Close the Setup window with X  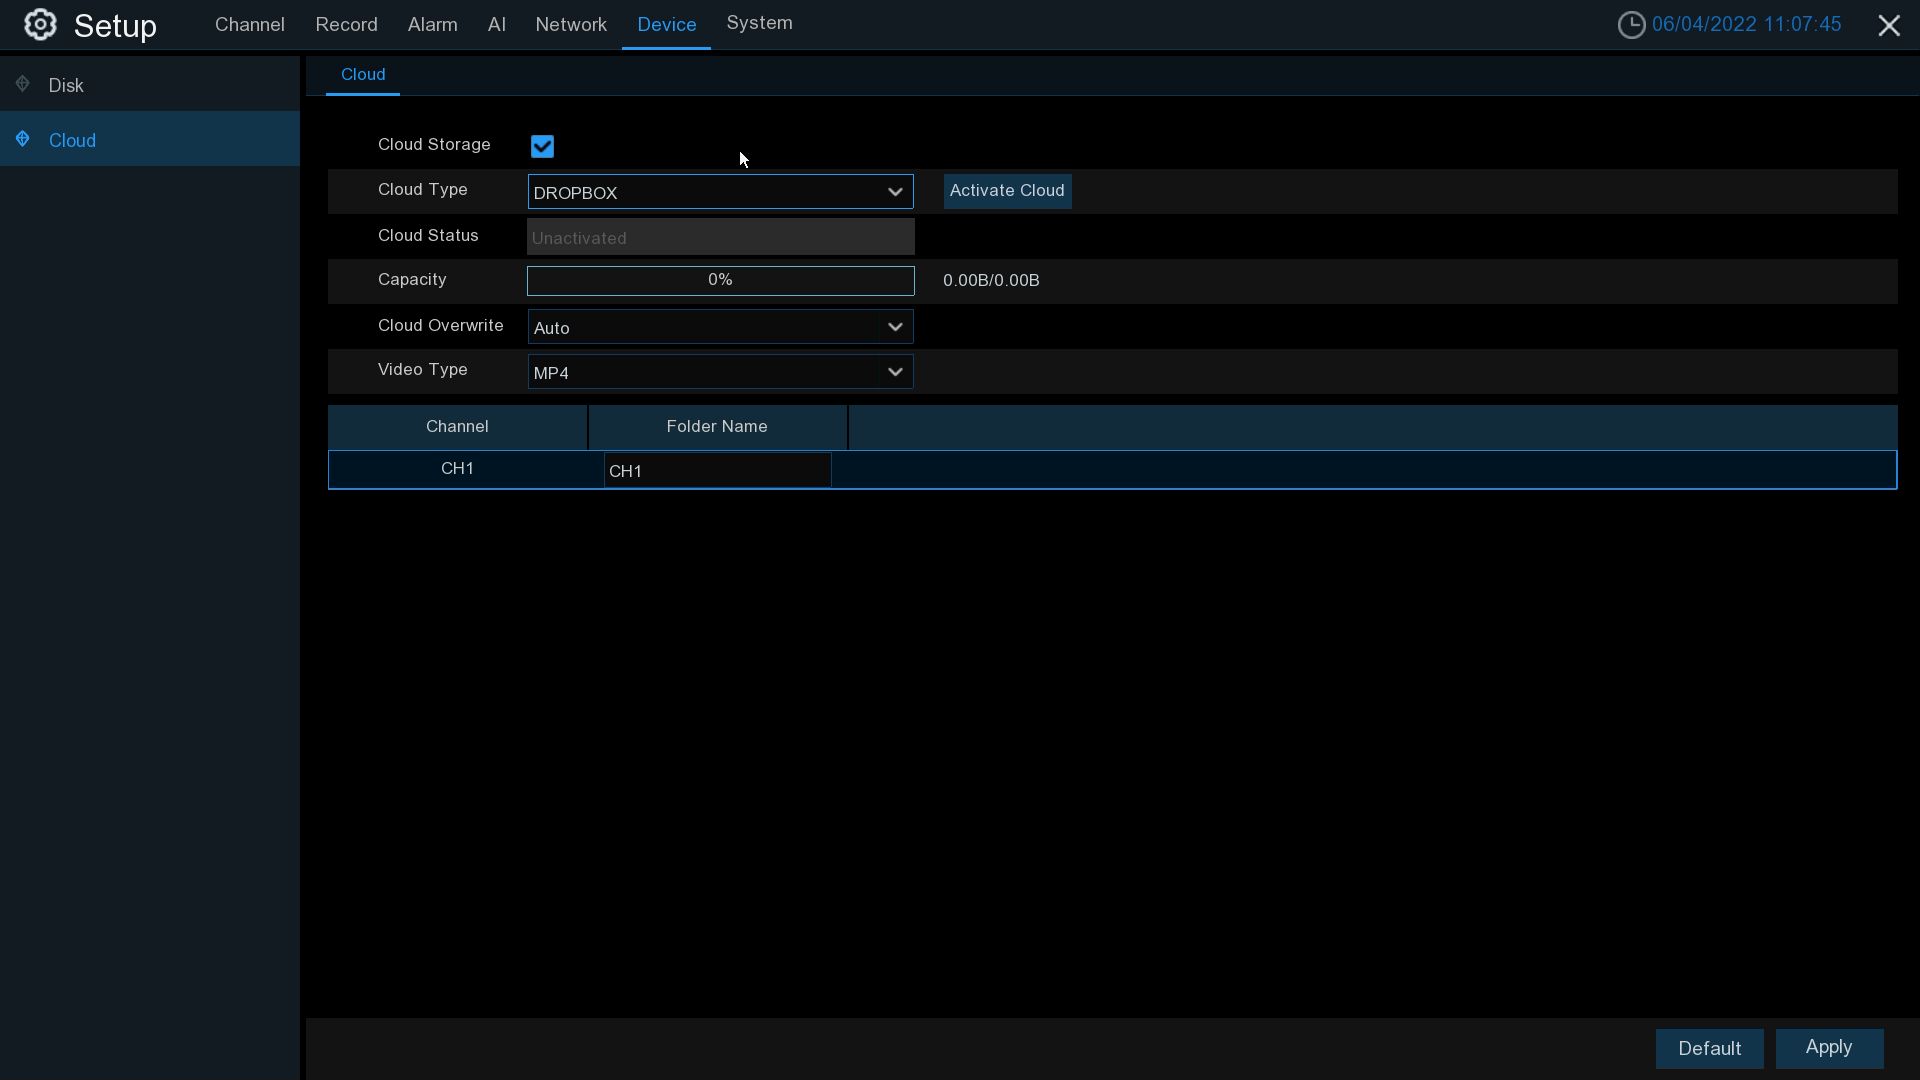pos(1889,25)
